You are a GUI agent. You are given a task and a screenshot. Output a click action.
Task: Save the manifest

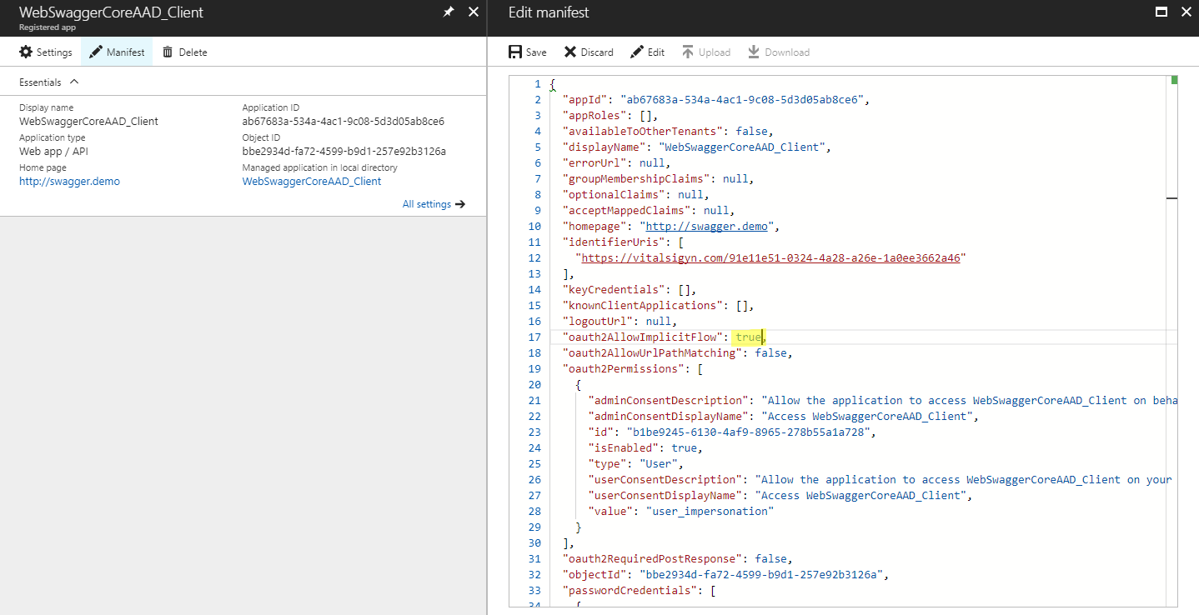pyautogui.click(x=528, y=52)
